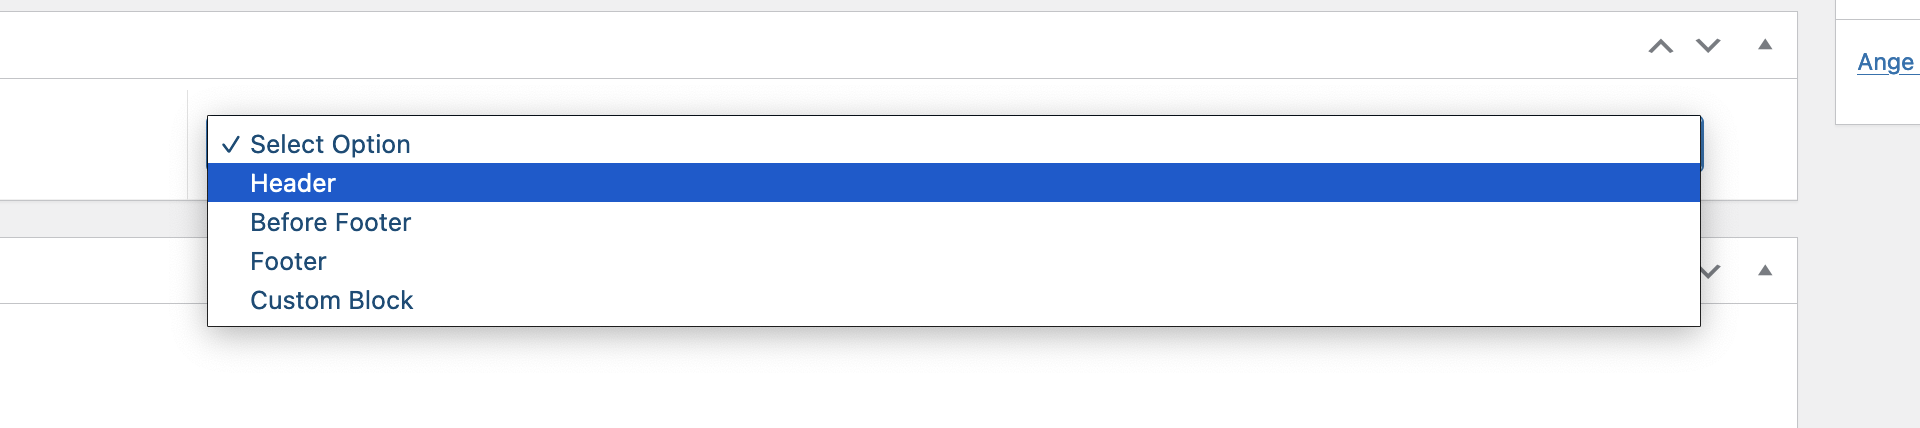
Task: Choose the standalone "Footer" option
Action: [288, 261]
